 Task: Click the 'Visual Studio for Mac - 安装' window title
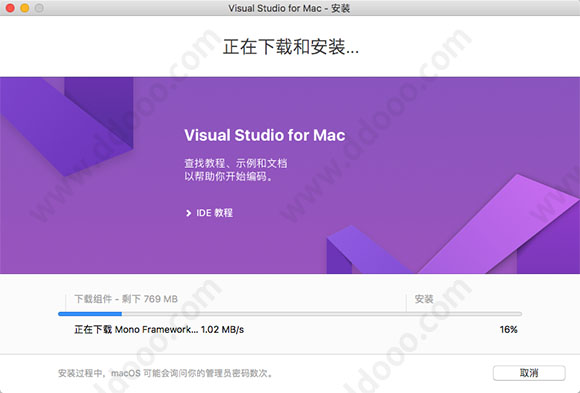(289, 8)
